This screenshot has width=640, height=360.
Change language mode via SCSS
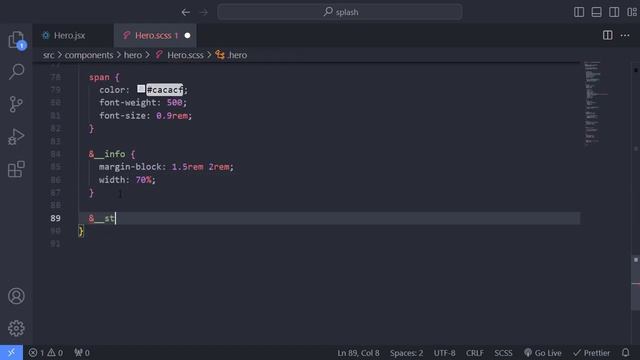503,353
